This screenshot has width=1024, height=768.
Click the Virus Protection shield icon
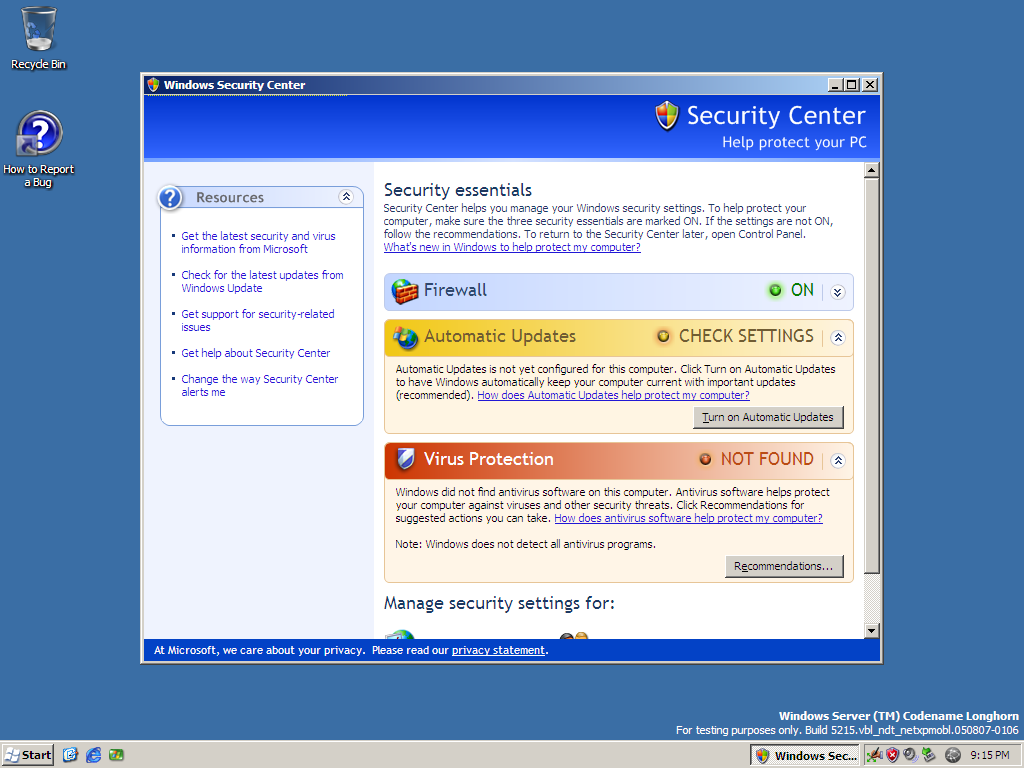[406, 459]
